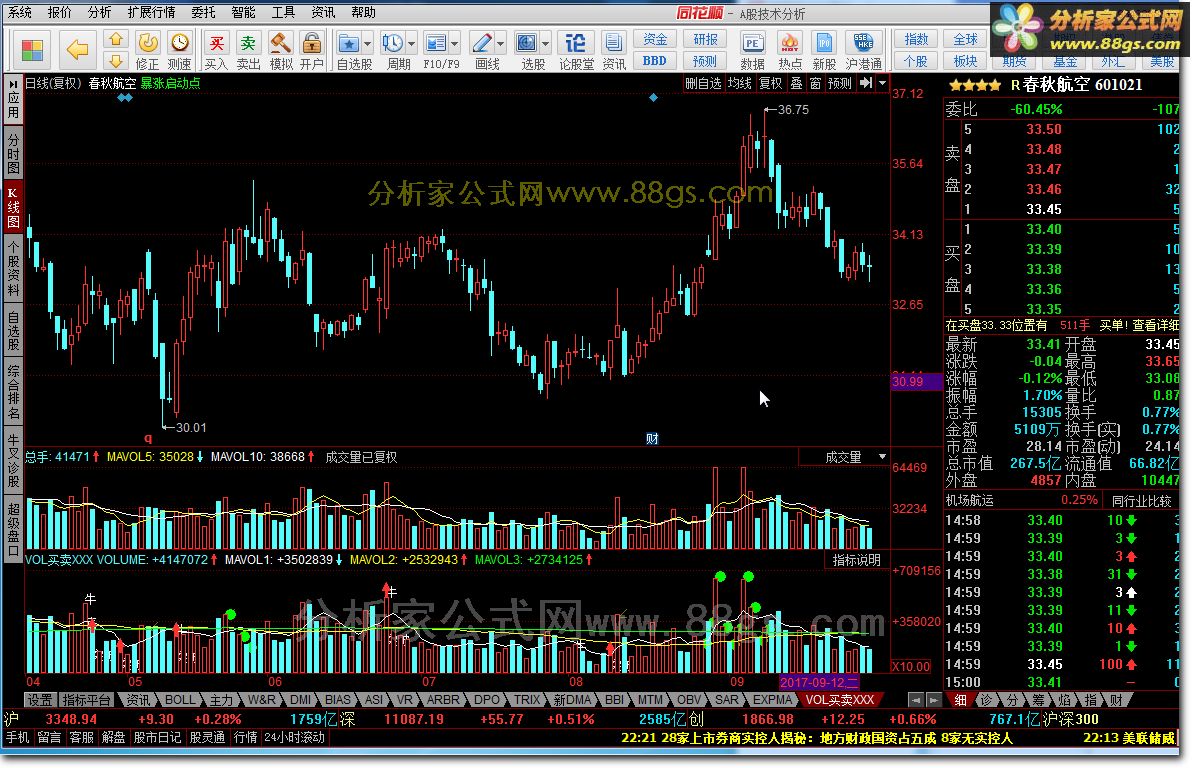
Task: Select TRIX indicator tab
Action: point(527,700)
